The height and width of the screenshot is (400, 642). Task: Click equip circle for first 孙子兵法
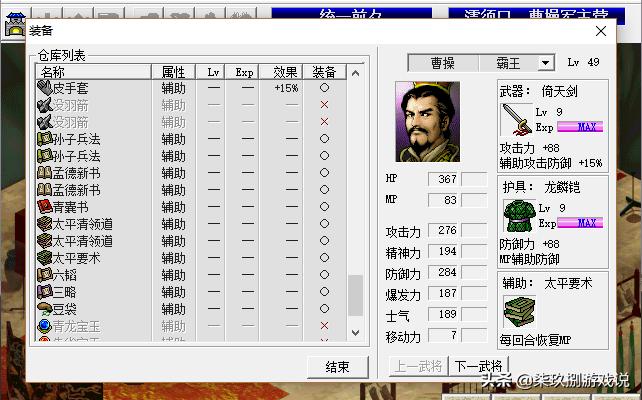(324, 139)
